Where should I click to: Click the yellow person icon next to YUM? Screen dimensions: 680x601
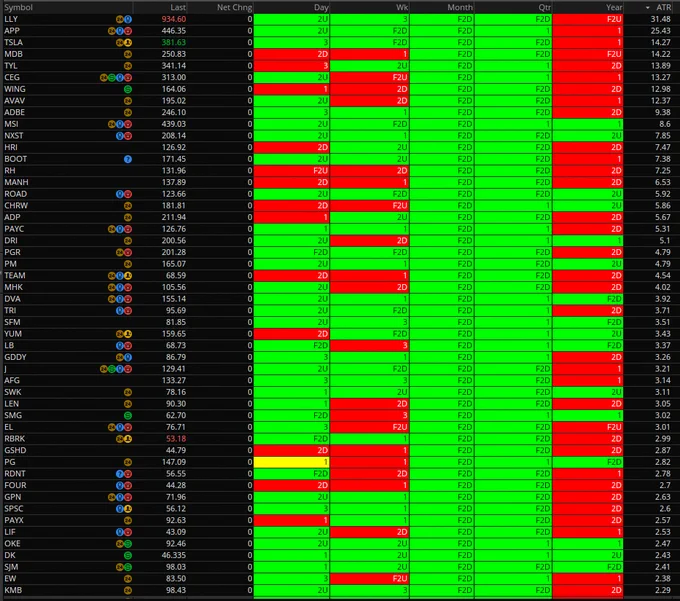tap(128, 334)
